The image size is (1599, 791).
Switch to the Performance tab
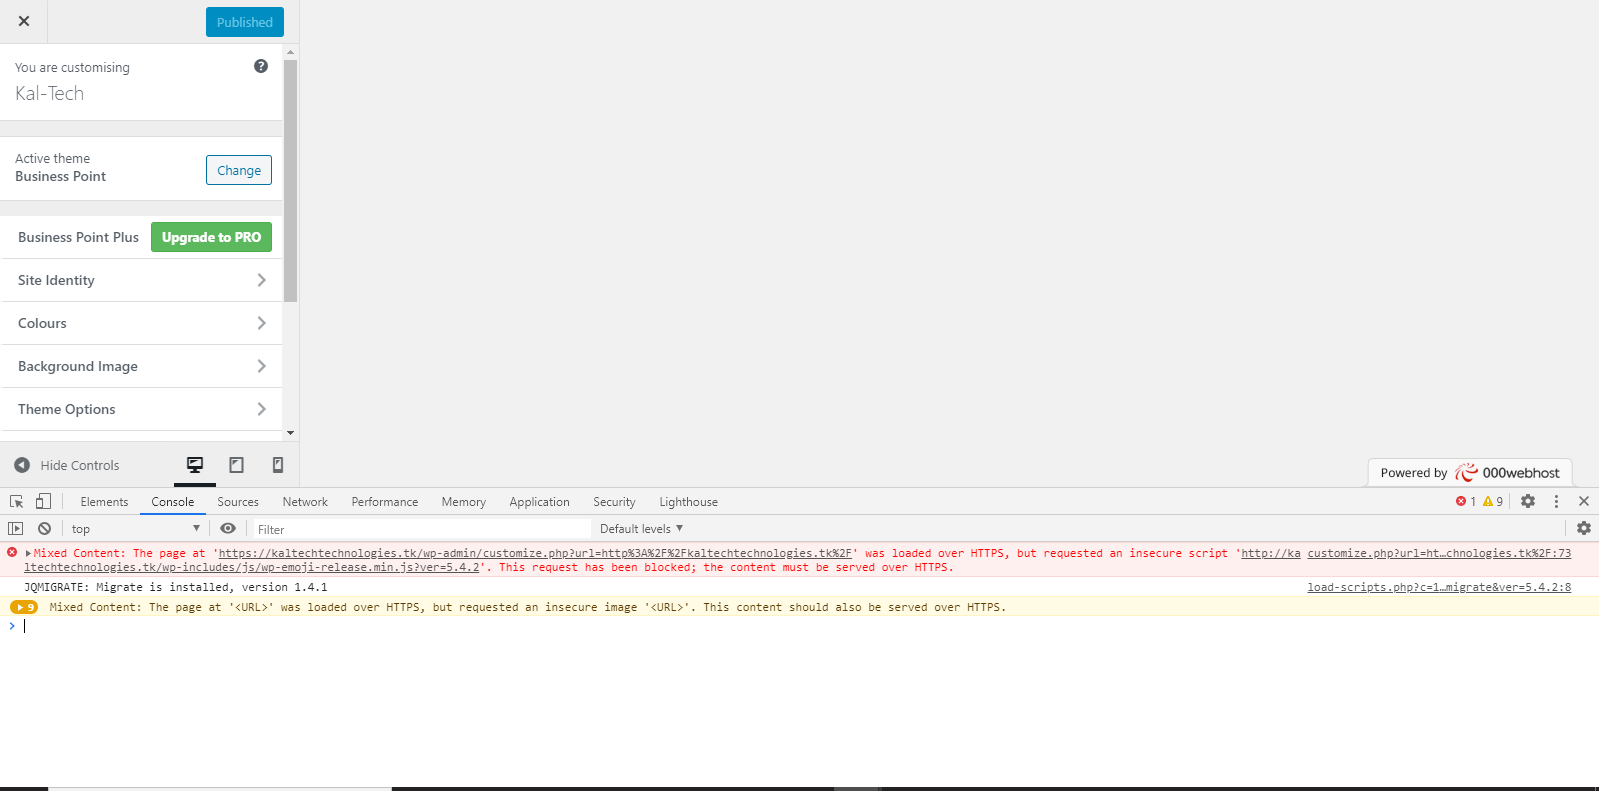click(x=385, y=502)
